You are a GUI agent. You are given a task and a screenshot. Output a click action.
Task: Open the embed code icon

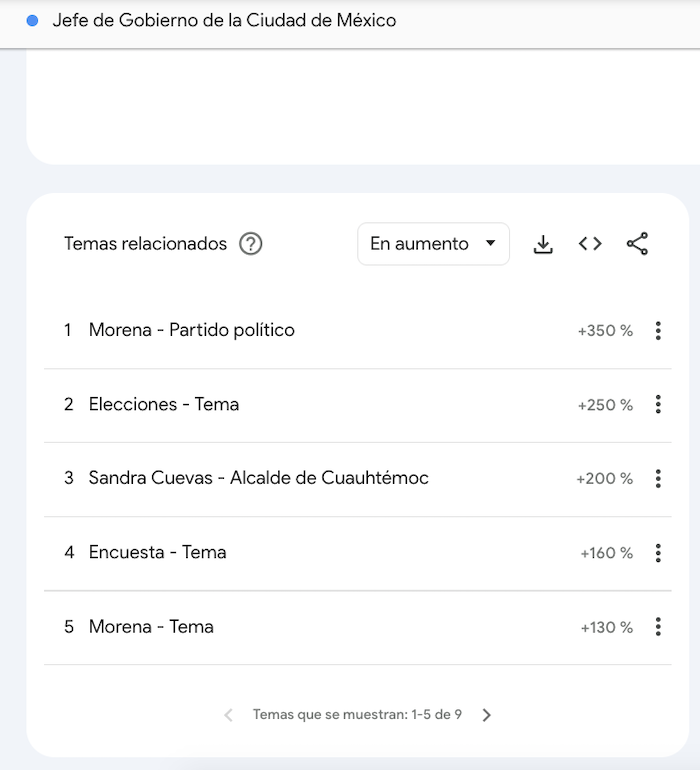(x=590, y=244)
